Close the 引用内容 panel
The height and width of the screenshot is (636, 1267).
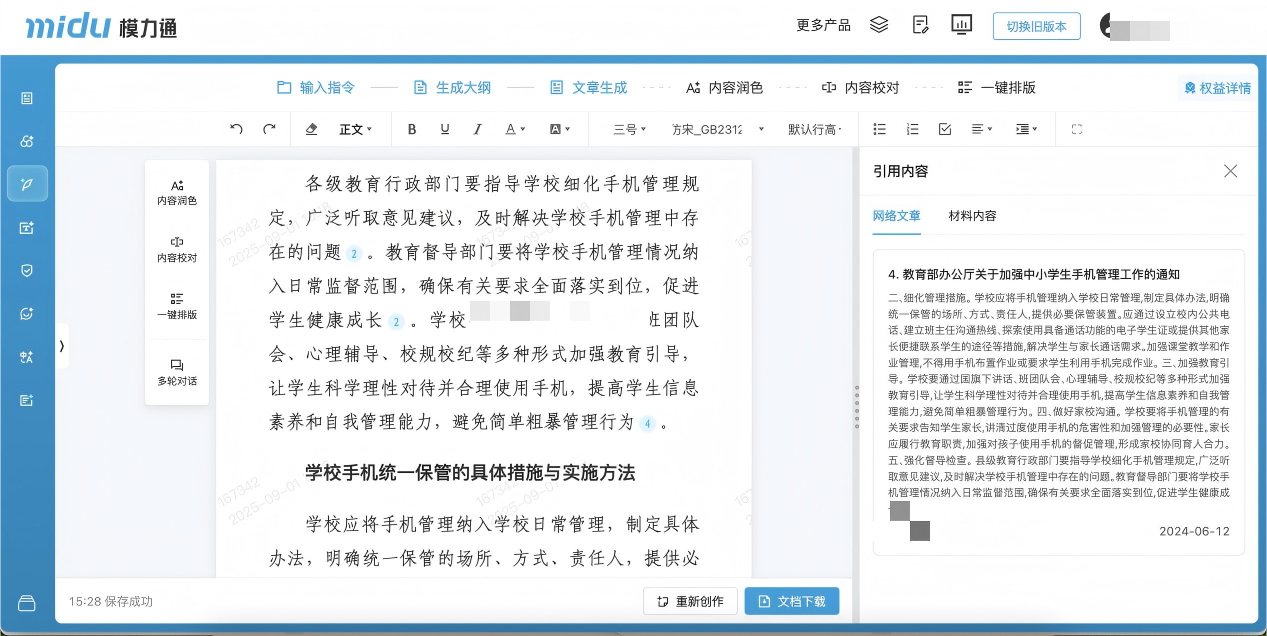tap(1230, 171)
